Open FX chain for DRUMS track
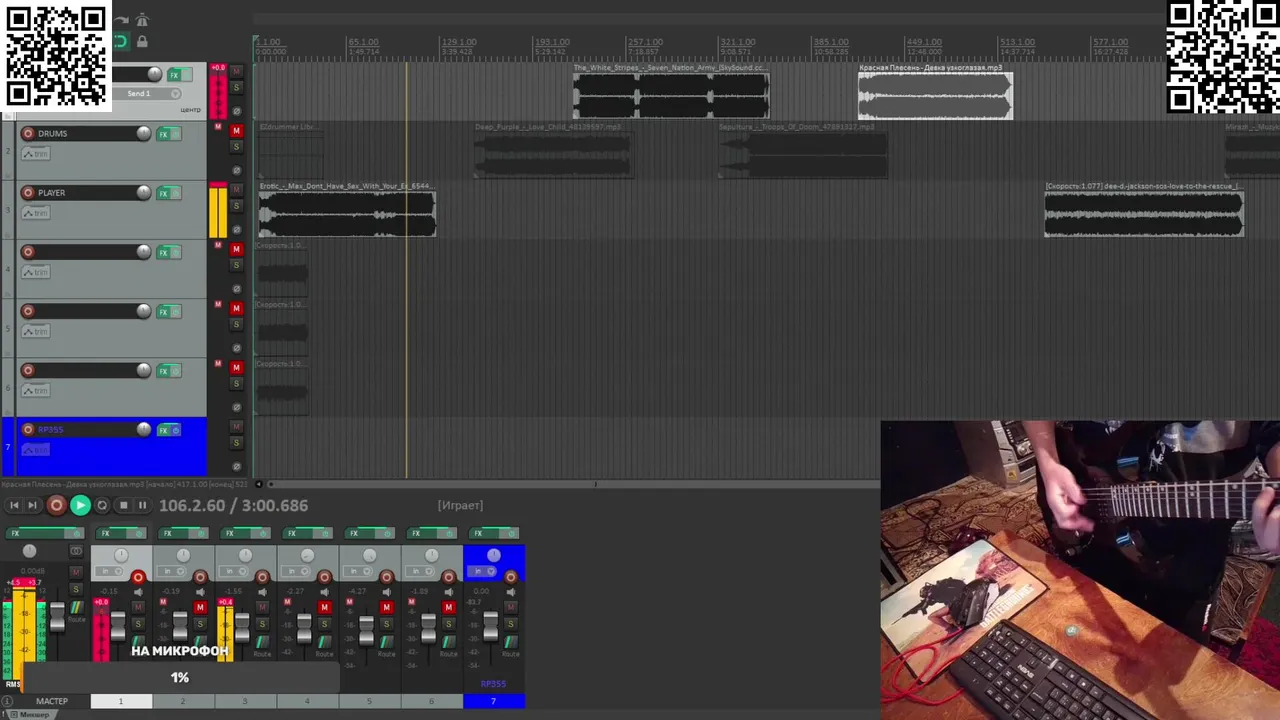The image size is (1280, 720). click(x=163, y=134)
